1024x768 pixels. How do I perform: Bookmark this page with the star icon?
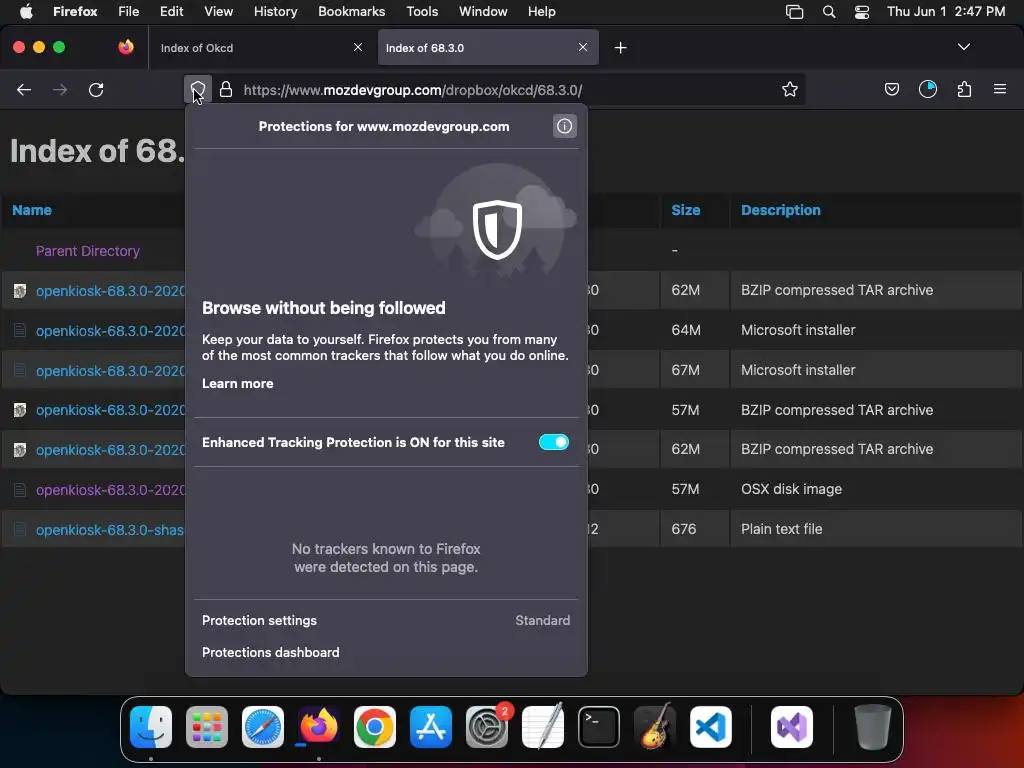tap(790, 89)
